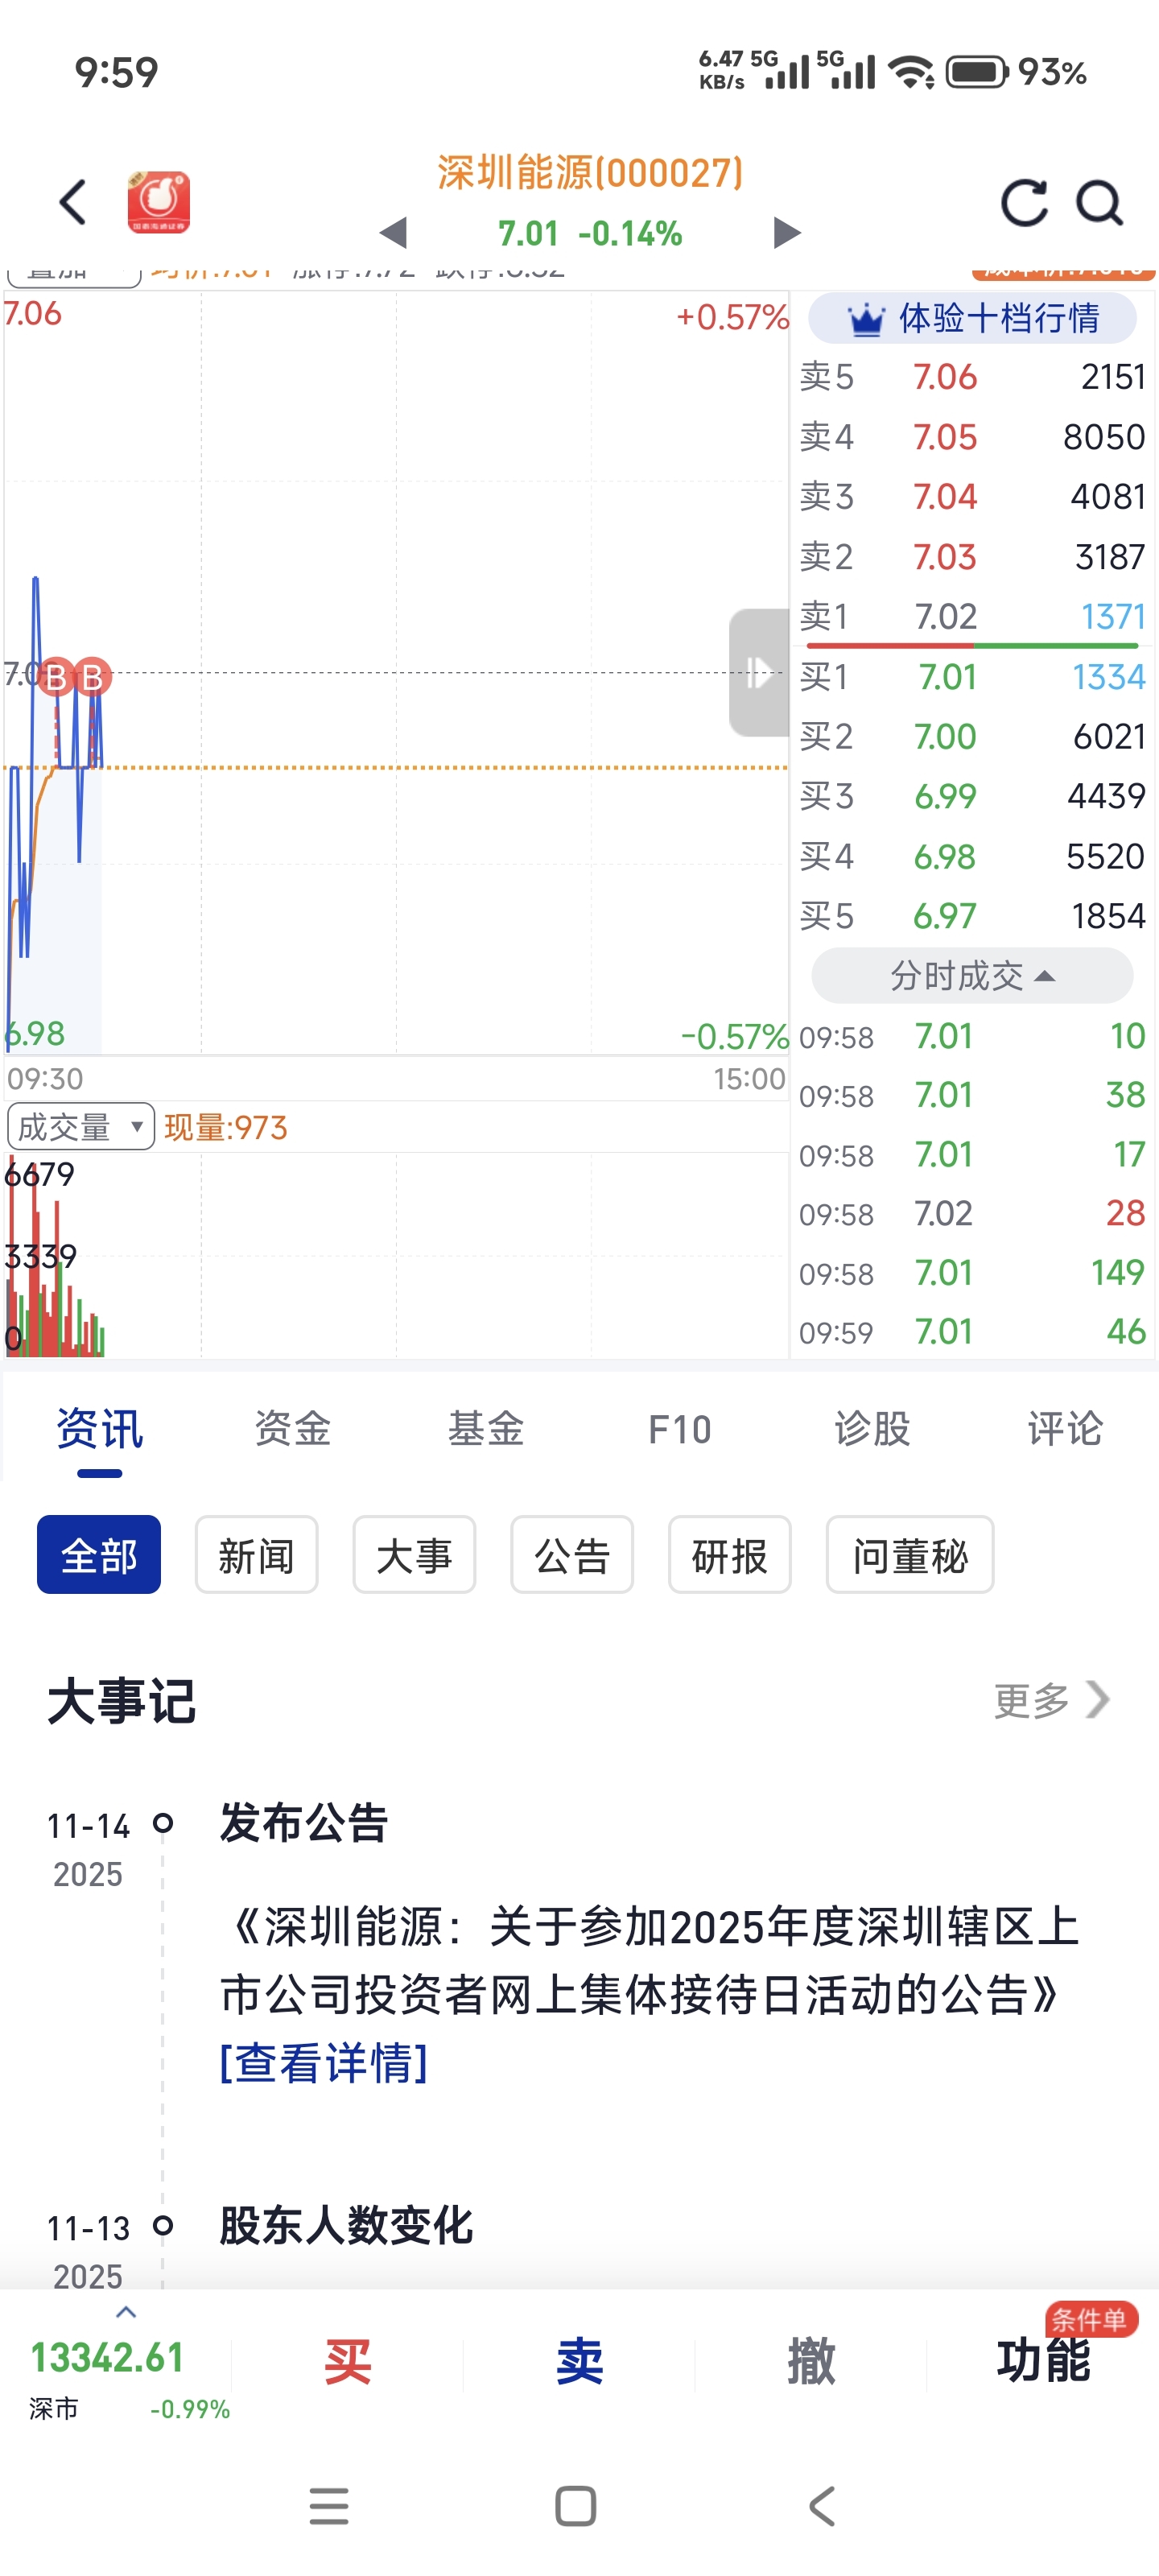This screenshot has height=2576, width=1159.
Task: Select the 卖2 price 7.03 row
Action: 972,556
